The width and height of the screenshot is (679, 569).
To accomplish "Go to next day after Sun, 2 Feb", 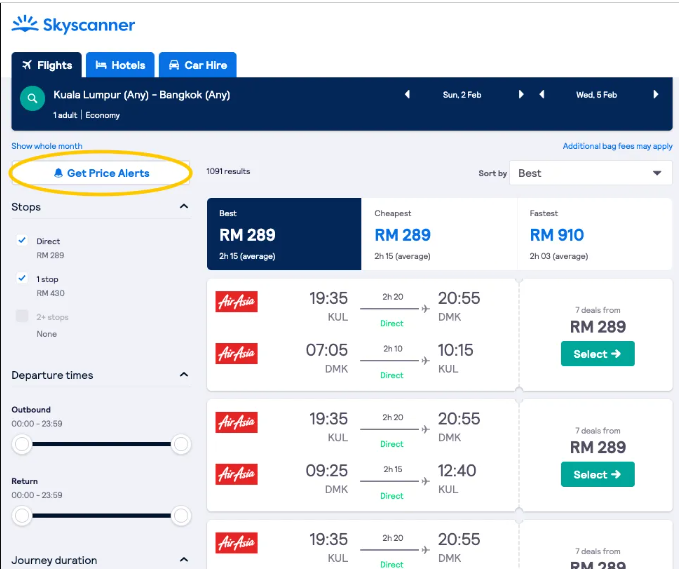I will (521, 95).
